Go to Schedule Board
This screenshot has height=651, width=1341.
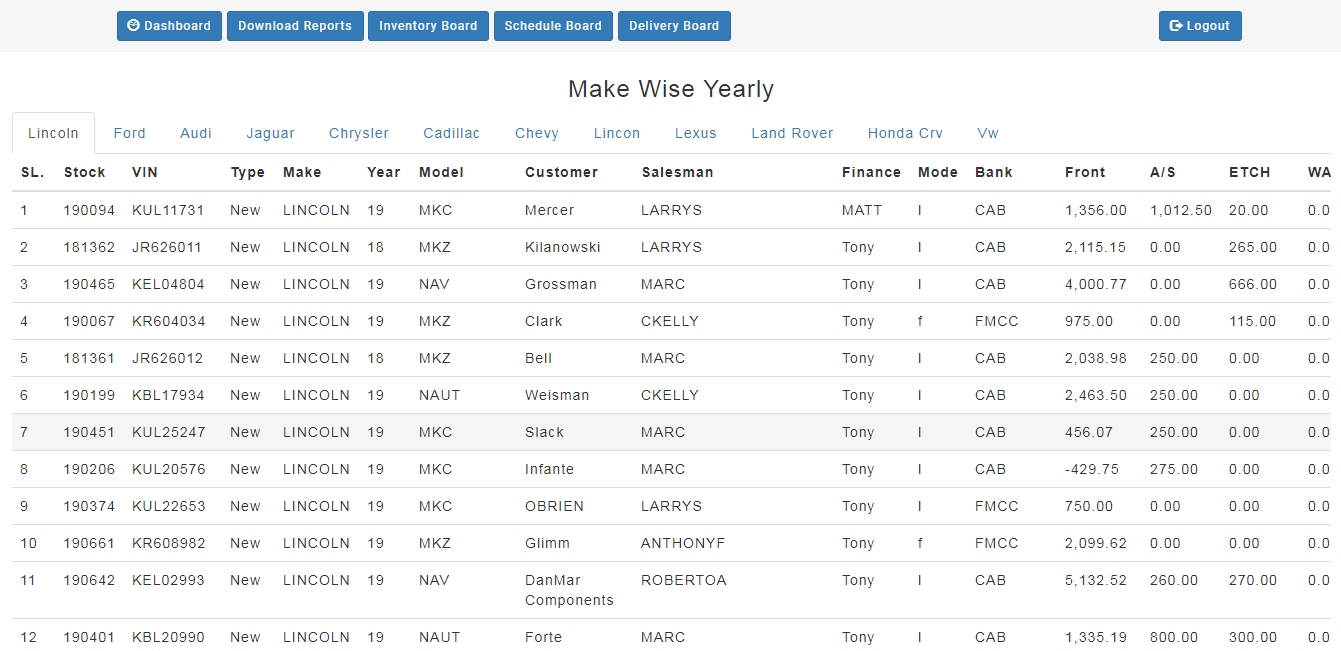553,26
